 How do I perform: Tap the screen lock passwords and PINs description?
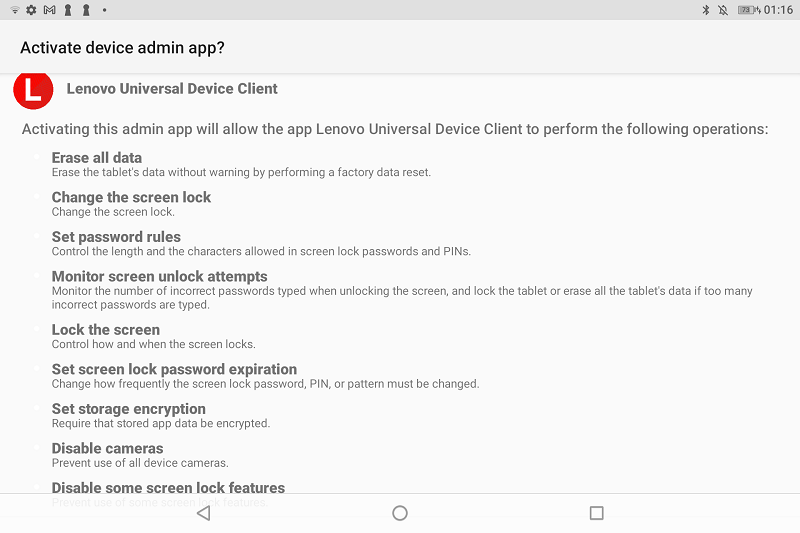pyautogui.click(x=261, y=251)
